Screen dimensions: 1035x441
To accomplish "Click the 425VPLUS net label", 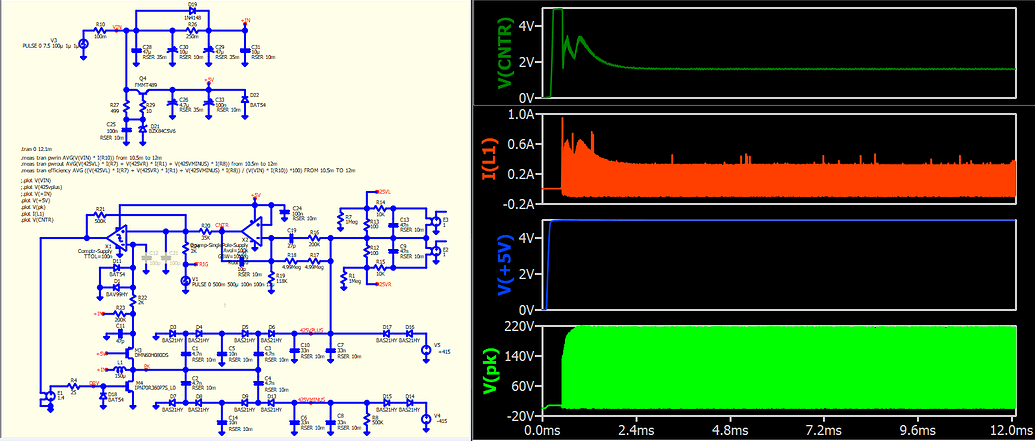I will point(311,328).
